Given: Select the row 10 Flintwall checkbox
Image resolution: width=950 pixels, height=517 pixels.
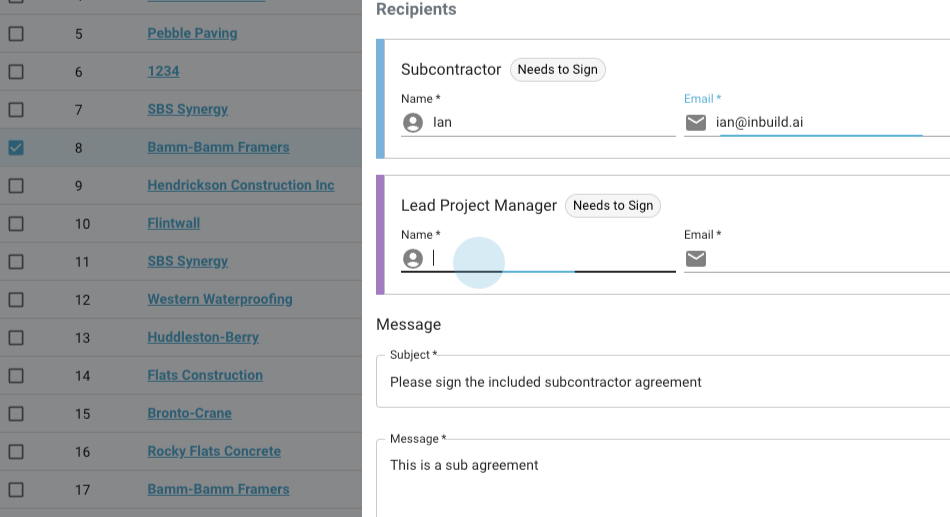Looking at the screenshot, I should pos(16,224).
